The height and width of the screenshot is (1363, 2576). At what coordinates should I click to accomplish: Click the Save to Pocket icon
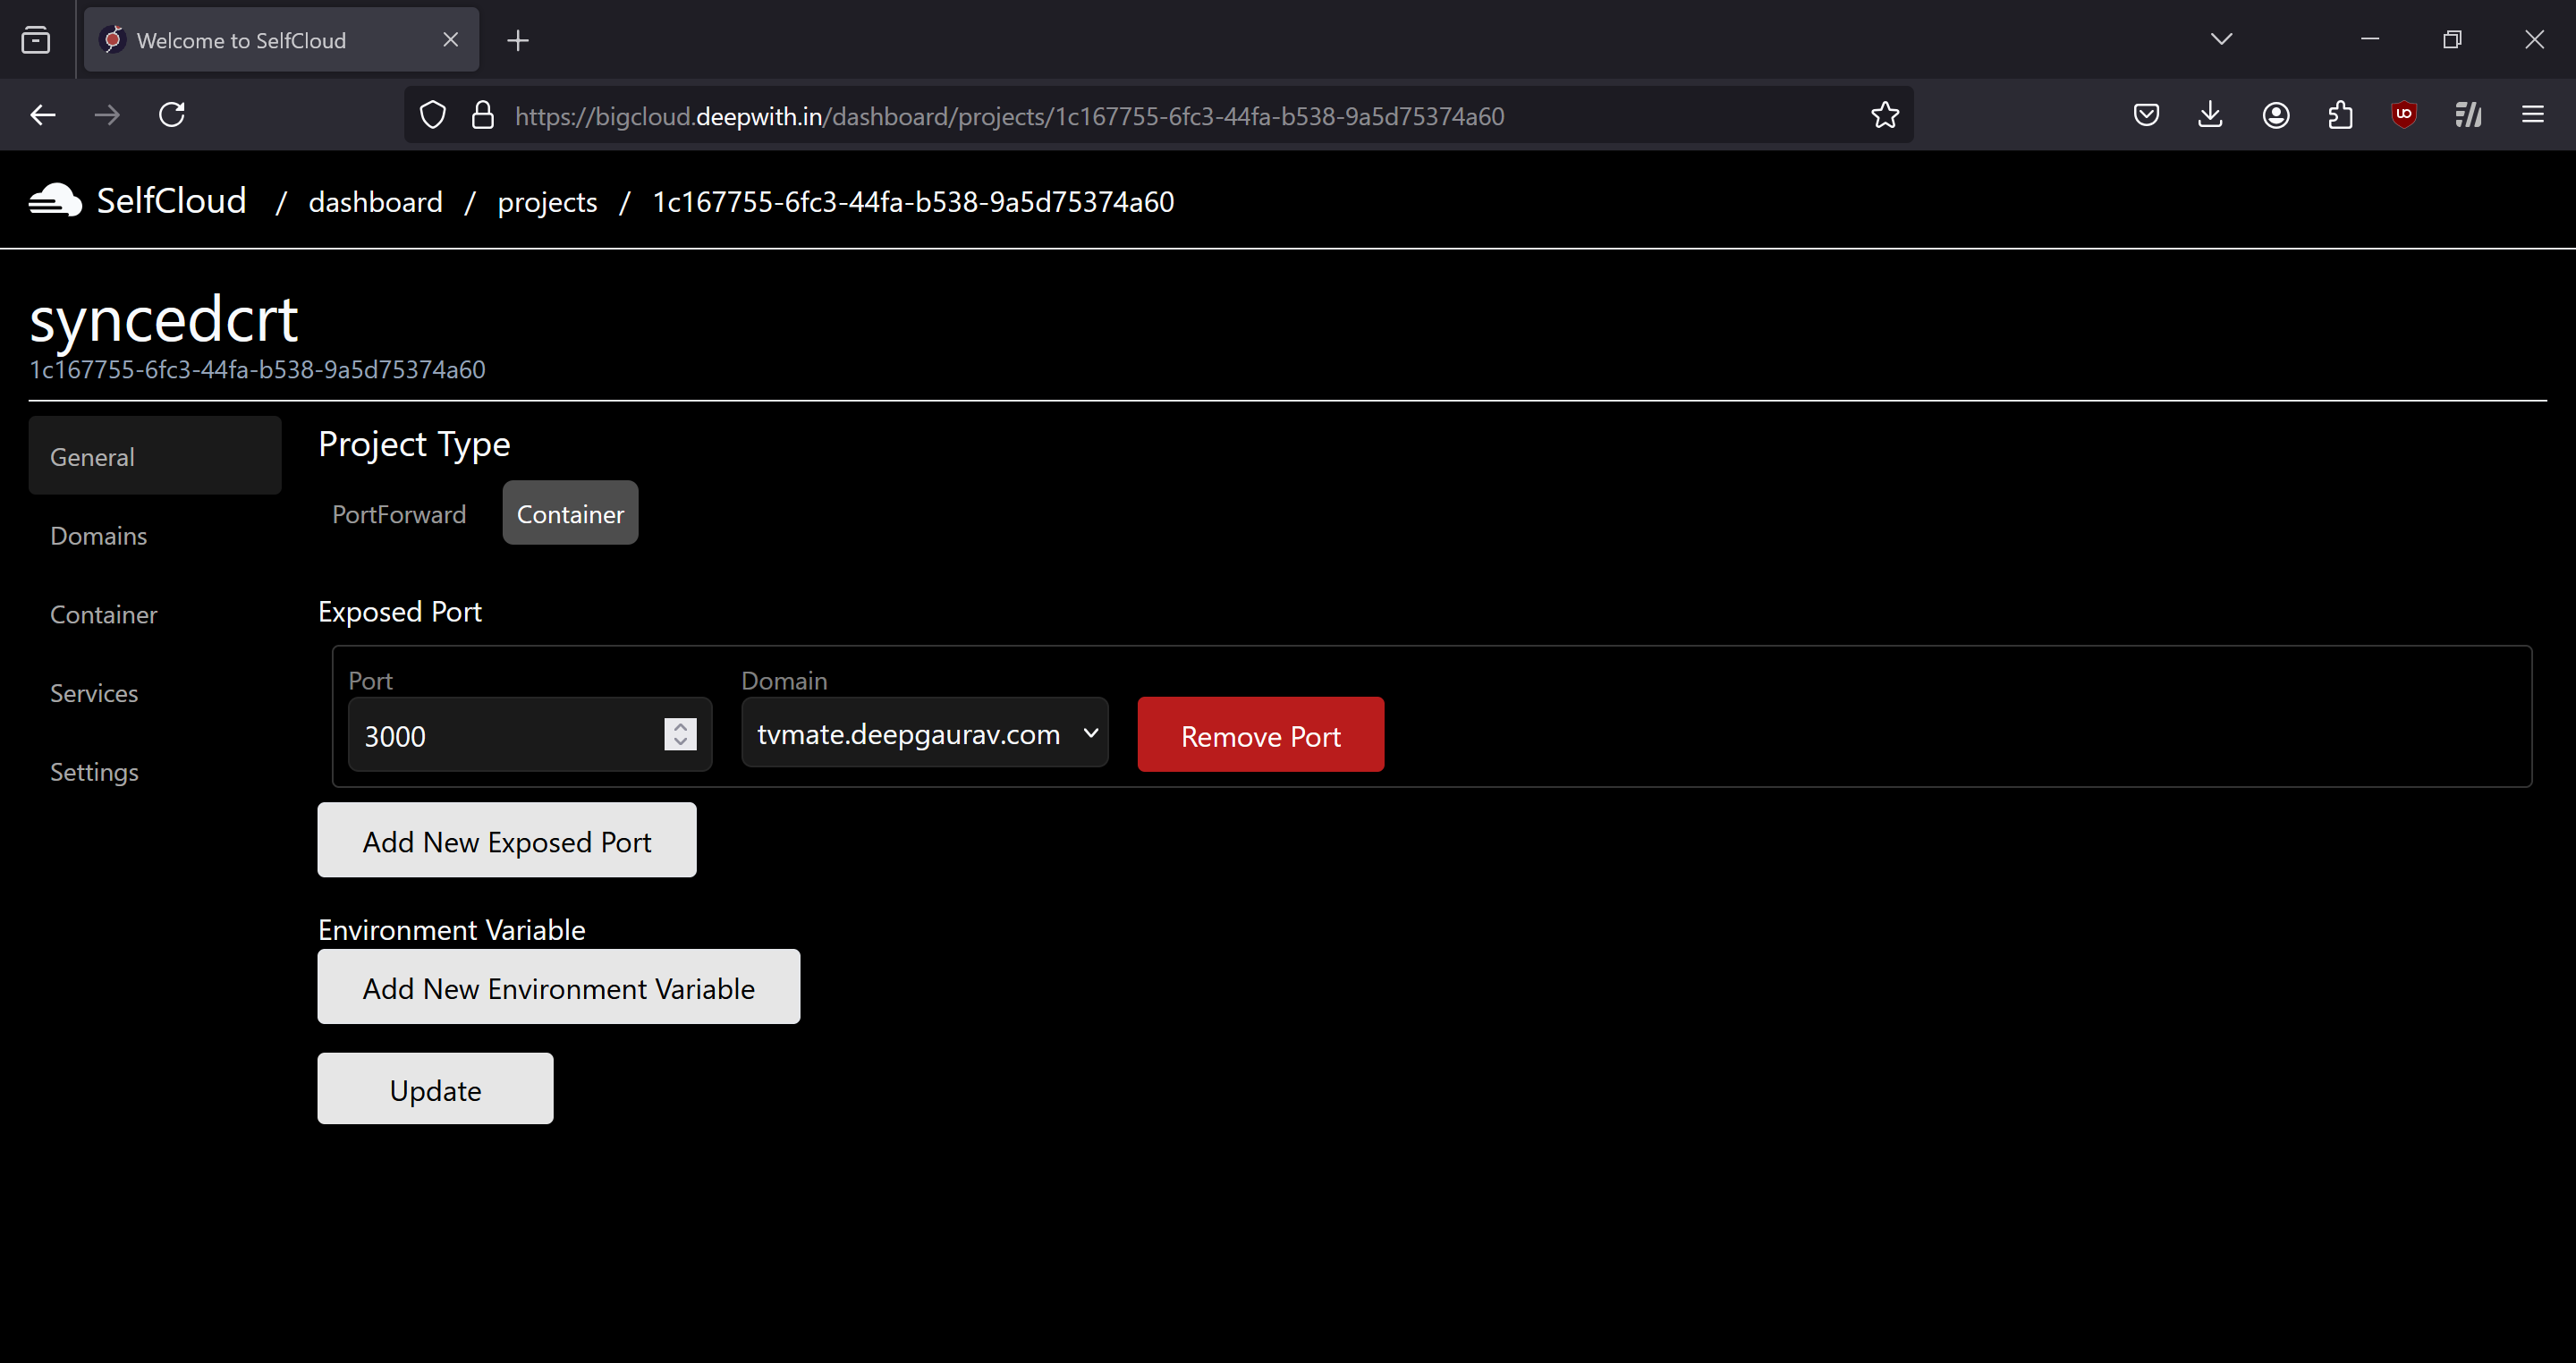[x=2146, y=115]
